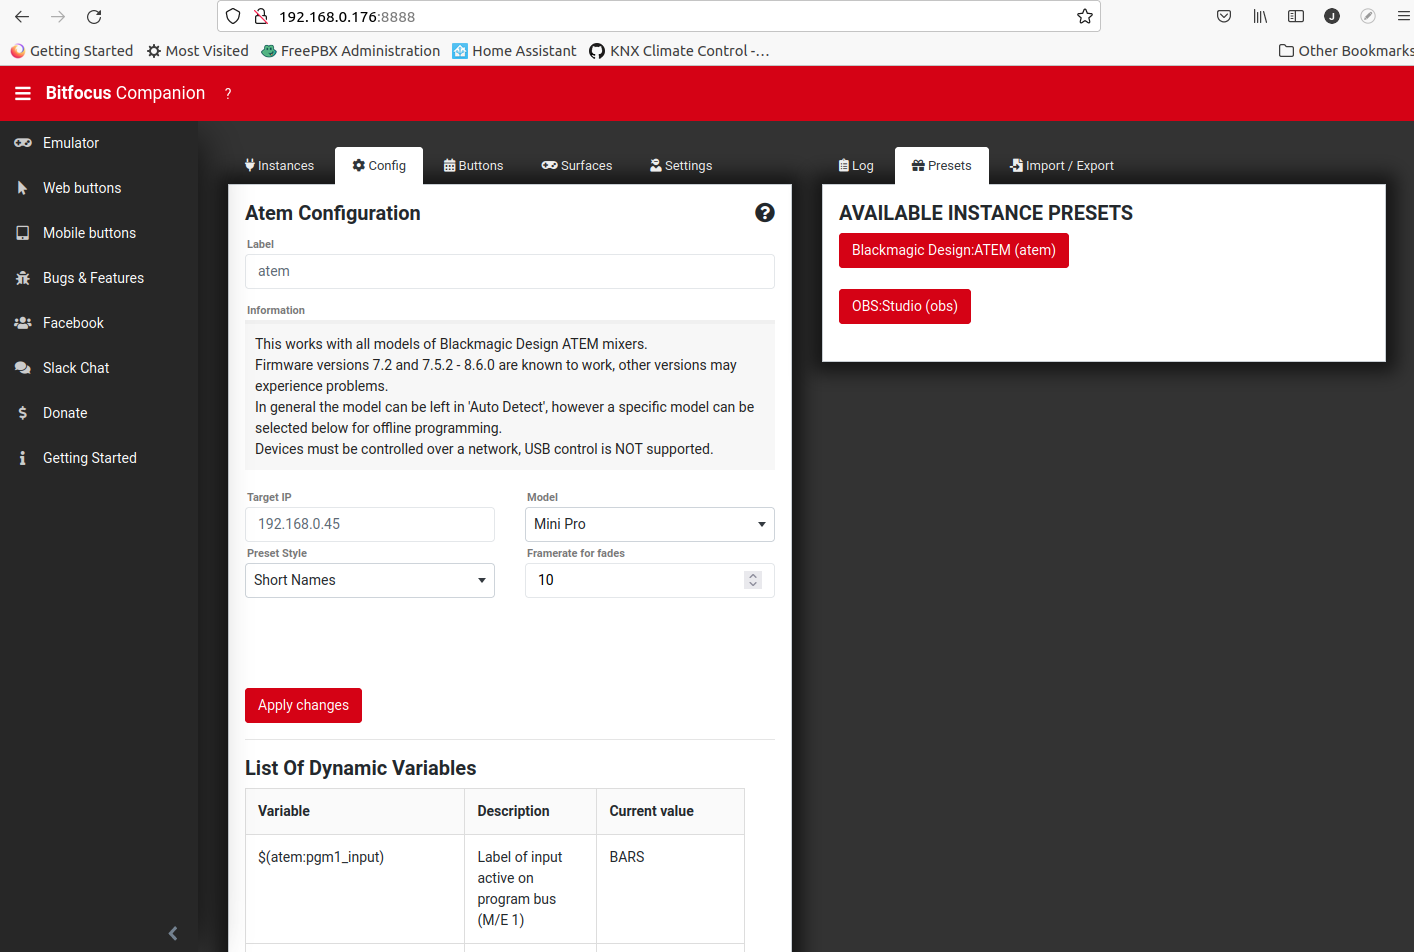
Task: Click the insecure connection lock icon
Action: [x=261, y=16]
